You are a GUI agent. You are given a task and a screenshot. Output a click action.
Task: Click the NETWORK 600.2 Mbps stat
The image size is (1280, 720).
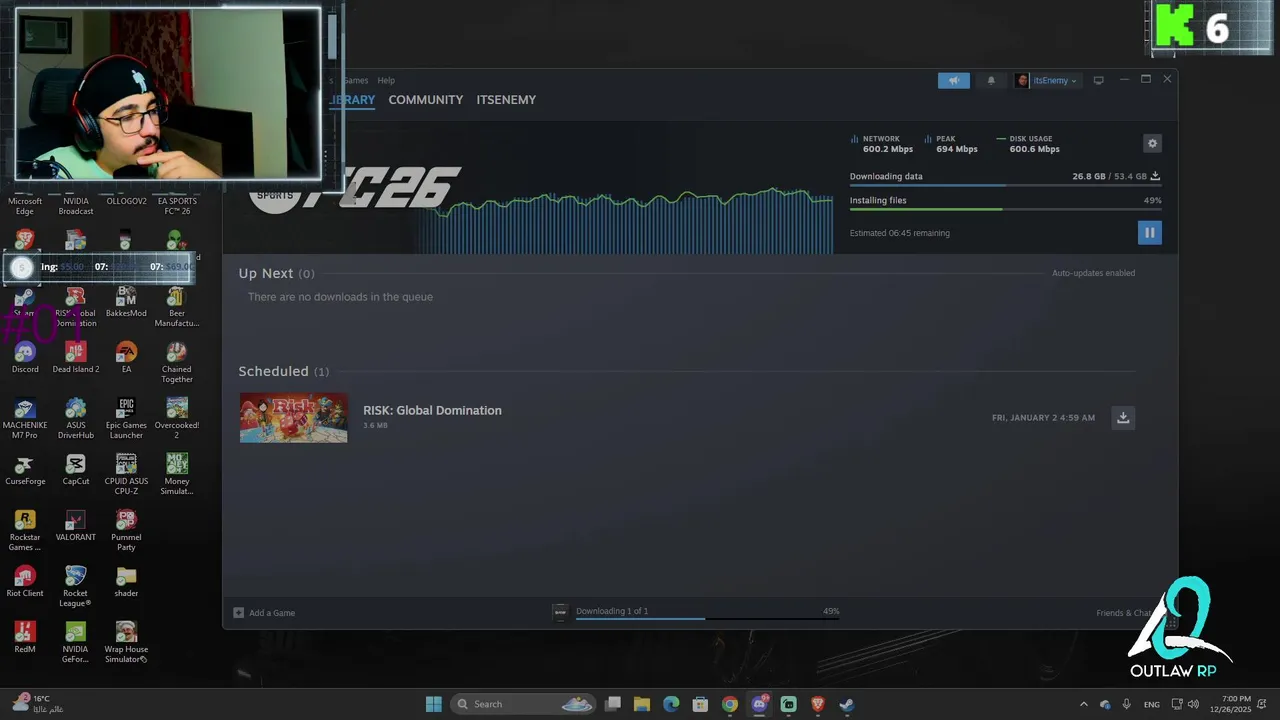point(882,144)
